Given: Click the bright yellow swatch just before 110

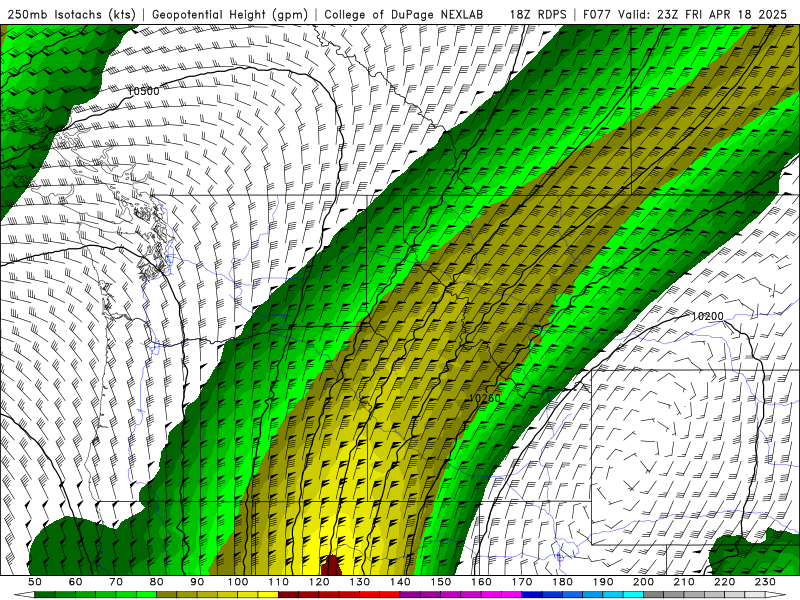Looking at the screenshot, I should click(x=268, y=594).
